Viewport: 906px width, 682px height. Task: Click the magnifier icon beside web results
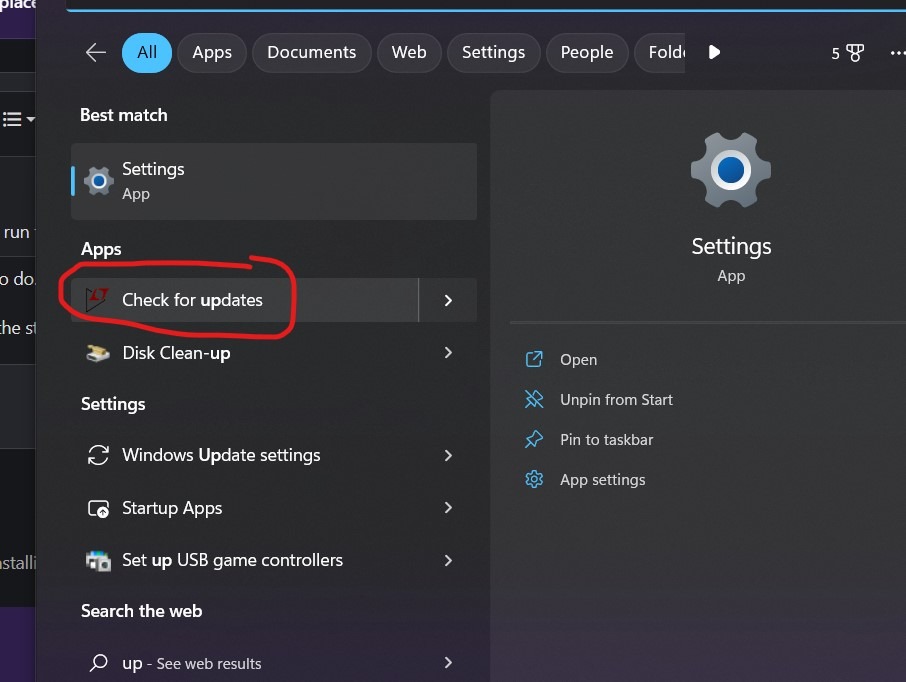coord(98,662)
